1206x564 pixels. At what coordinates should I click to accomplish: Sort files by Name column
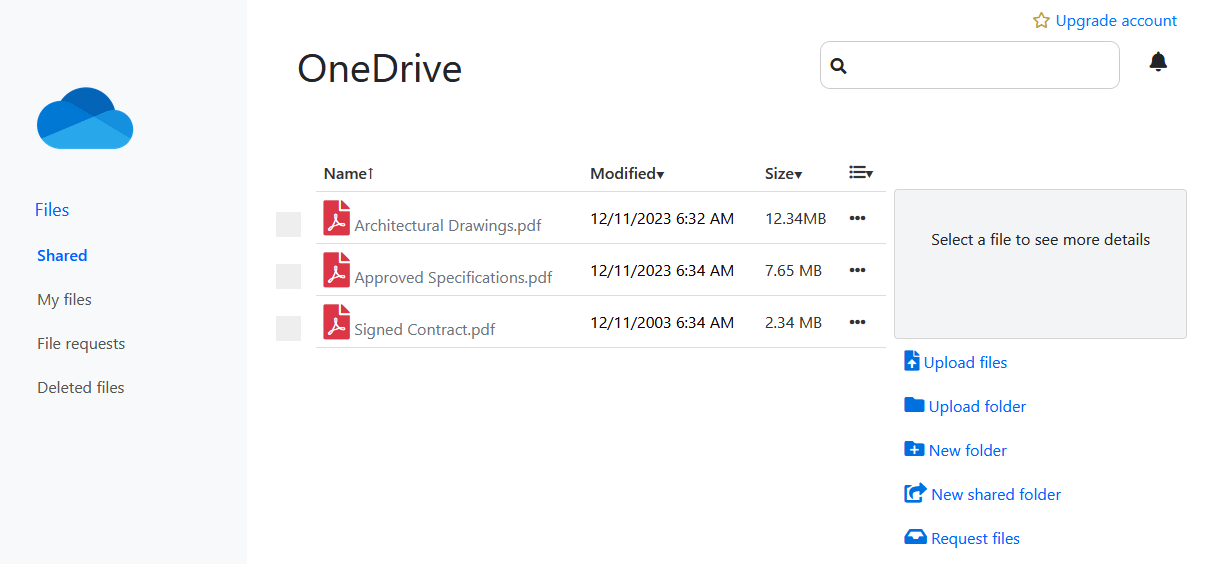349,173
